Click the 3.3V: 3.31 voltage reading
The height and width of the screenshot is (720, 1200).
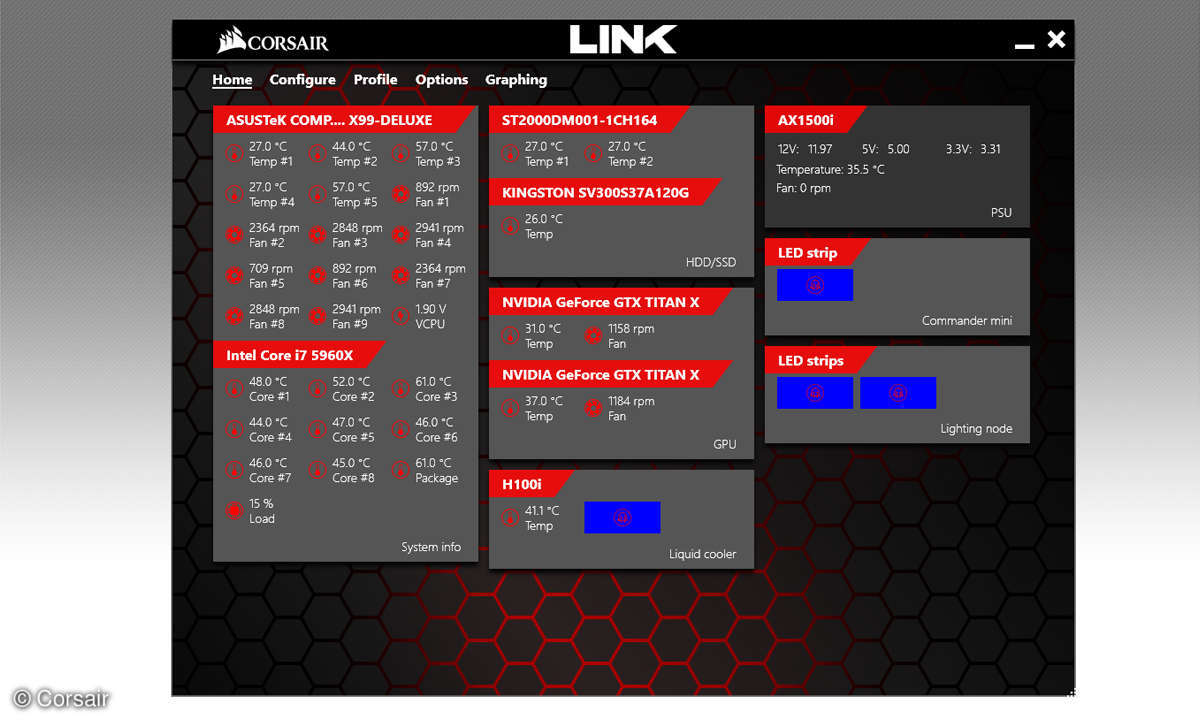[973, 149]
